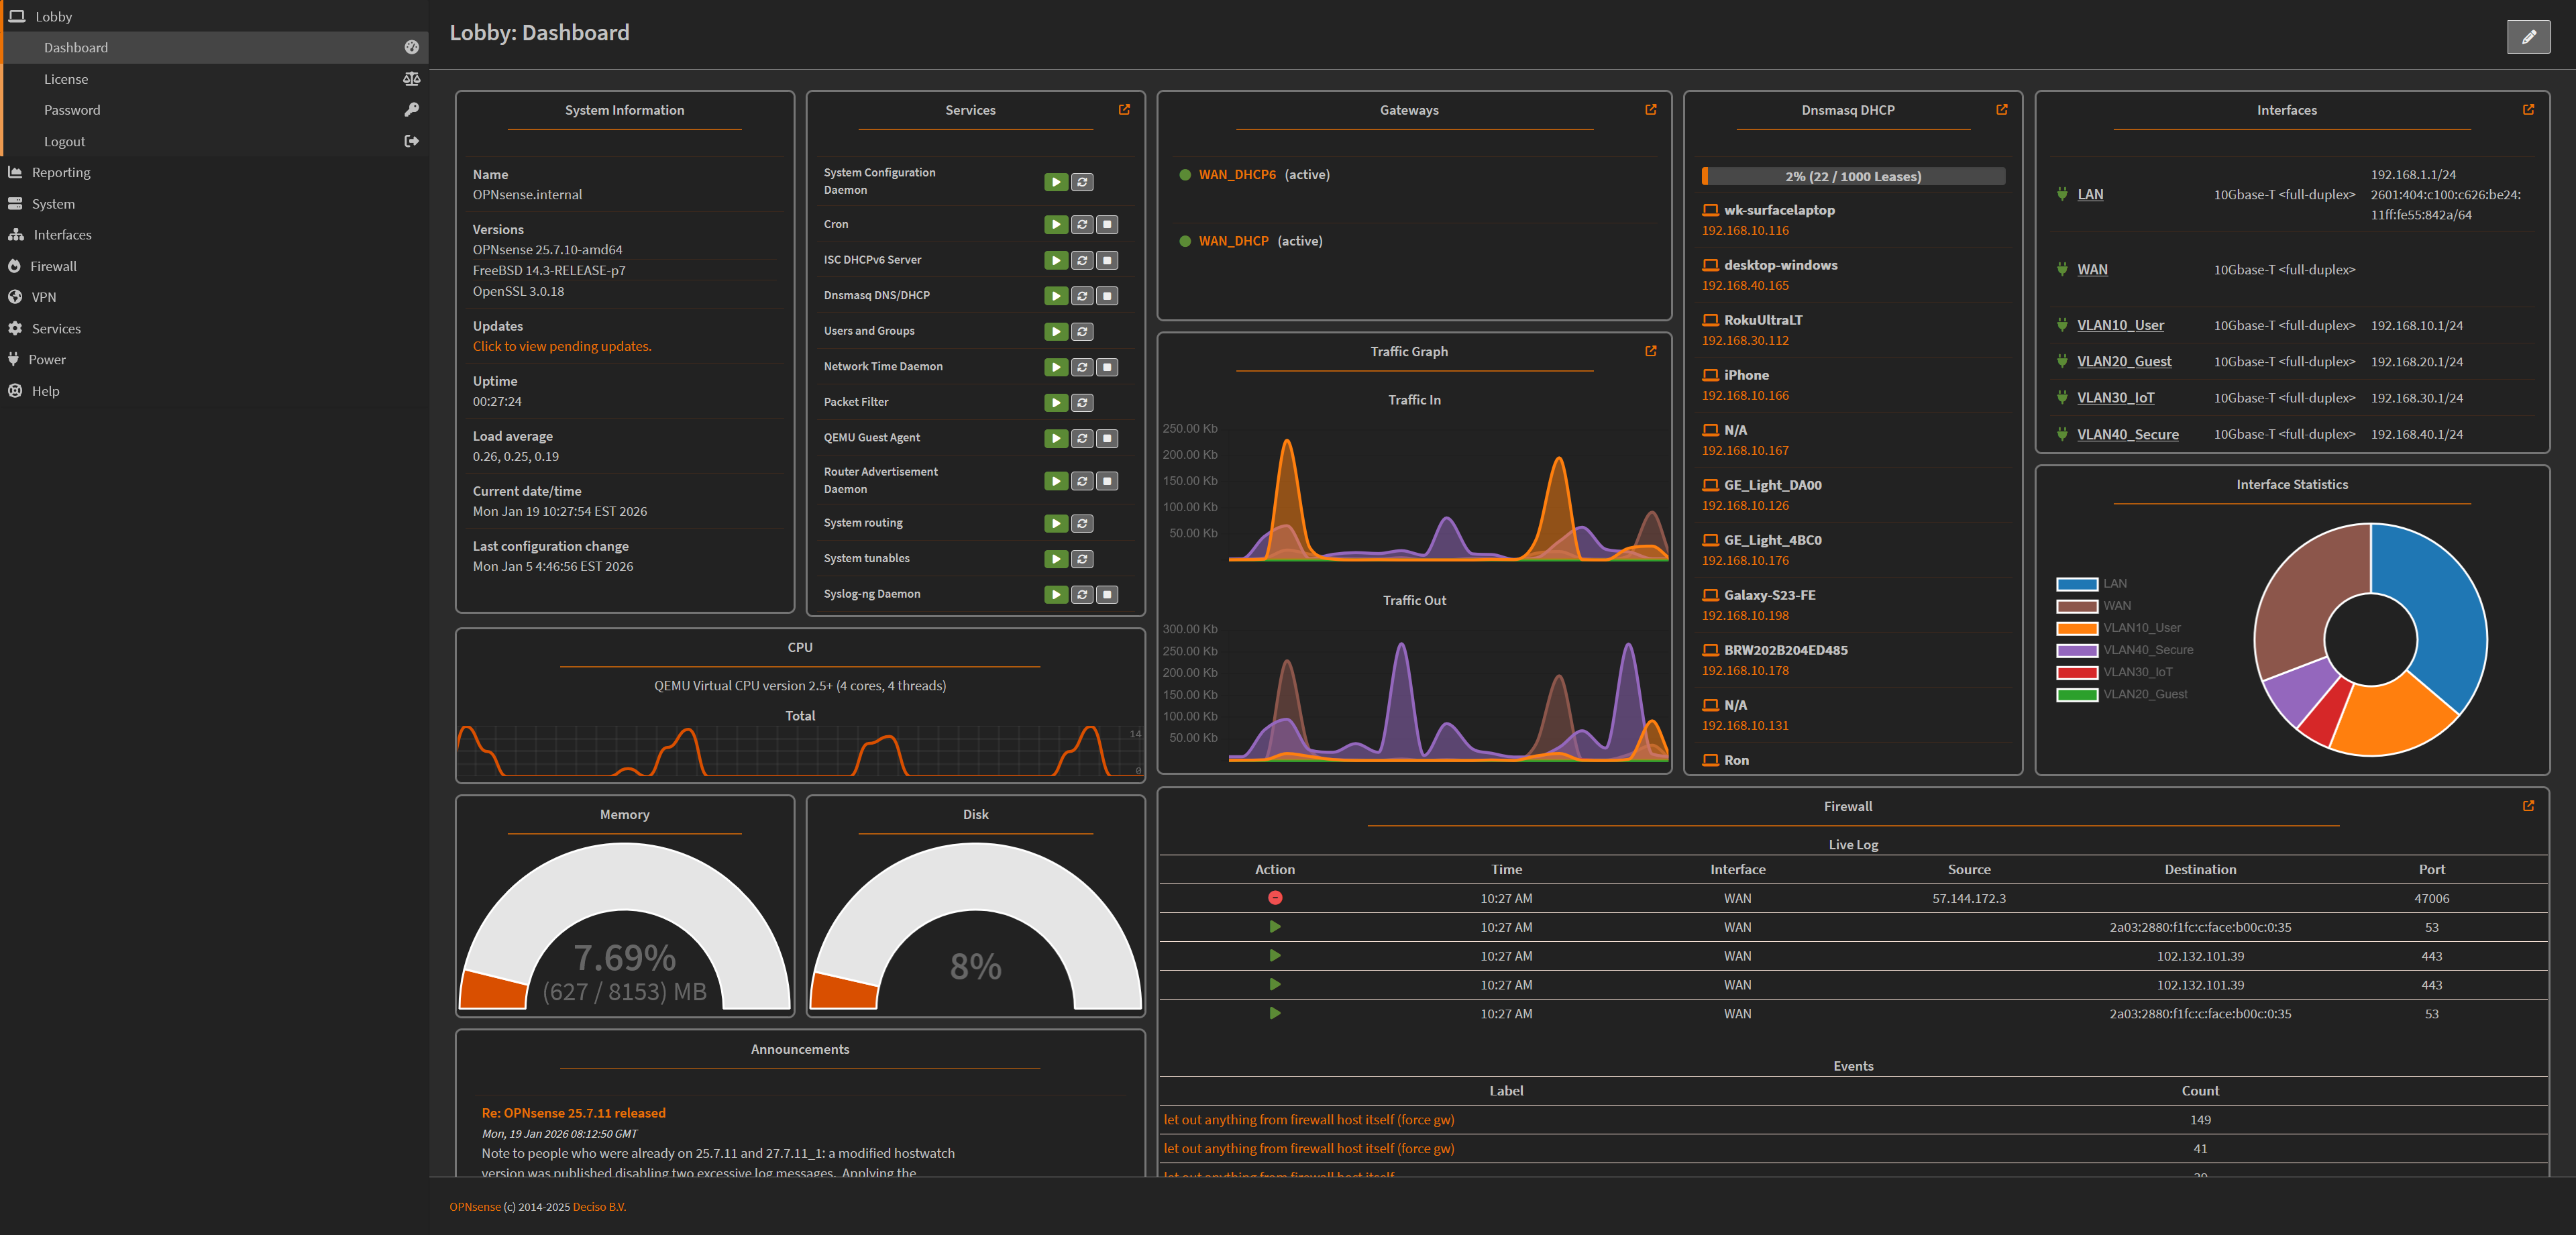This screenshot has width=2576, height=1235.
Task: Toggle the WAN legend entry in pie chart
Action: [x=2116, y=606]
